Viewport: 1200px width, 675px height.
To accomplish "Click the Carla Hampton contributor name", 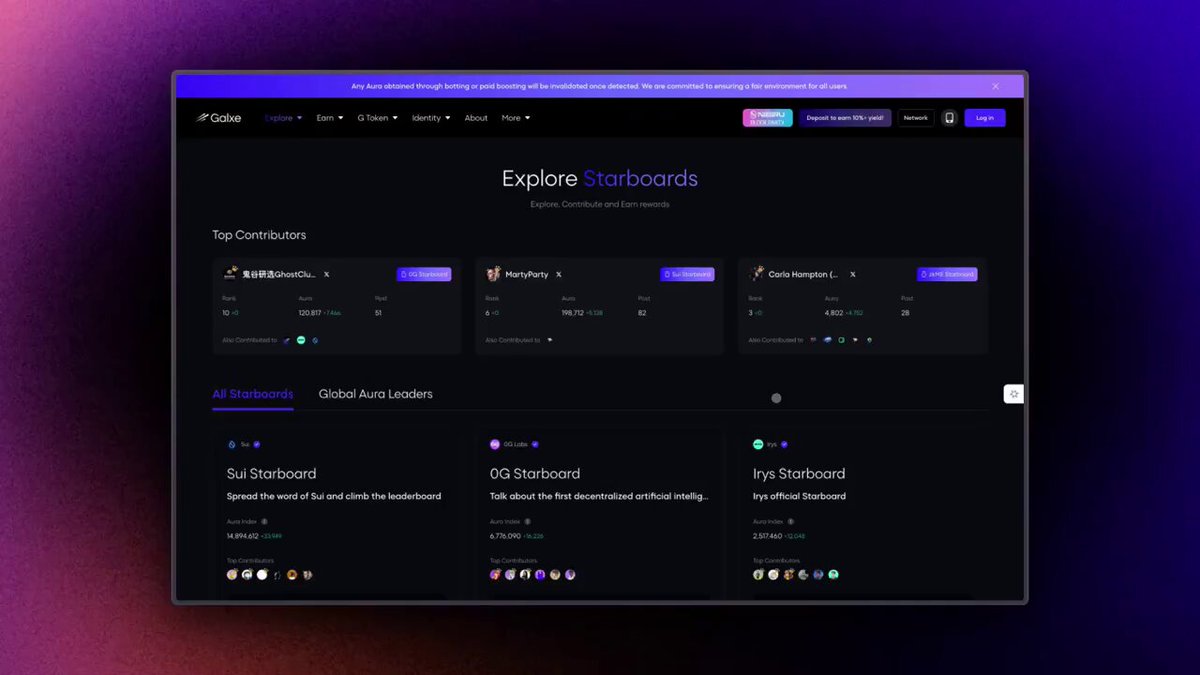I will [x=804, y=274].
